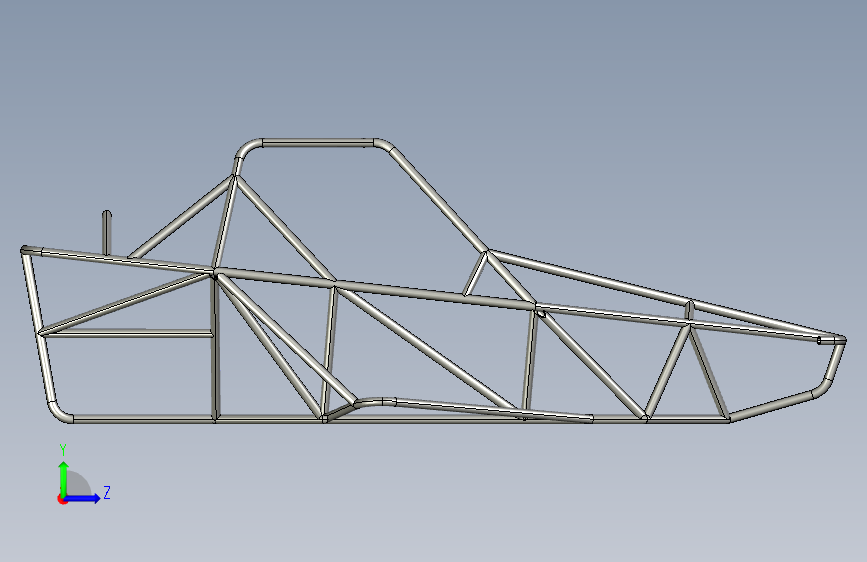Click the 'Z' label of the coordinate triad

pyautogui.click(x=107, y=492)
